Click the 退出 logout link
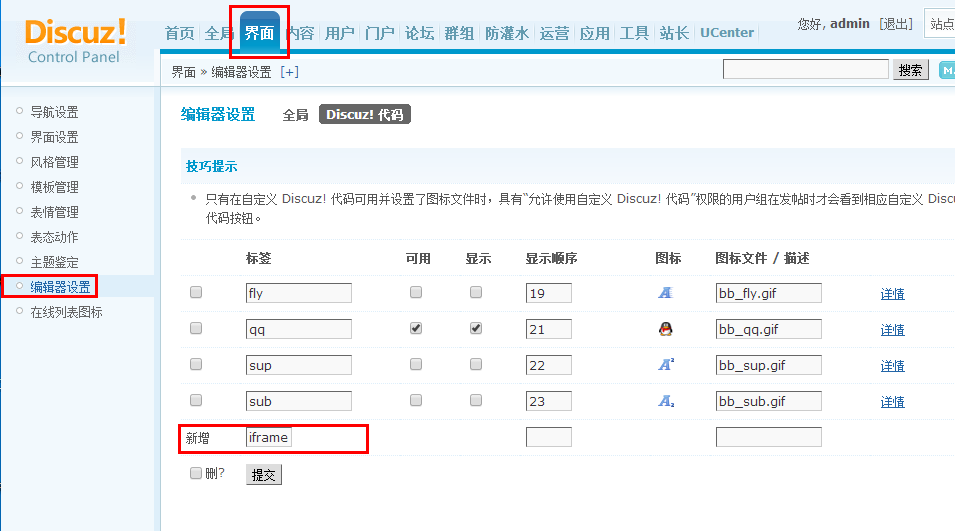Viewport: 955px width, 531px height. pyautogui.click(x=896, y=24)
